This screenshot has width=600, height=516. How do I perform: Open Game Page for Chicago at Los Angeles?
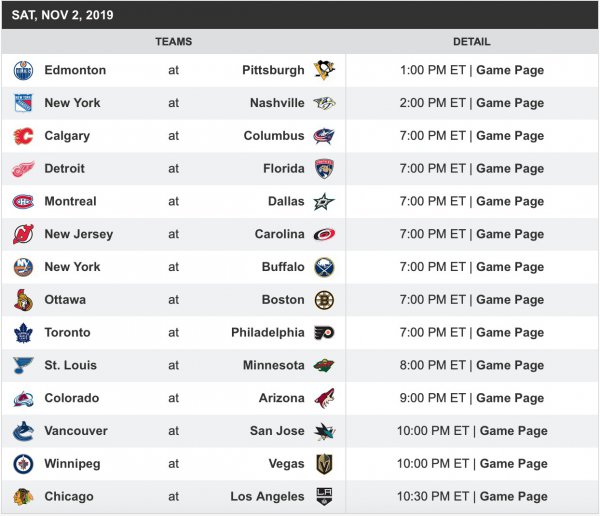[514, 497]
